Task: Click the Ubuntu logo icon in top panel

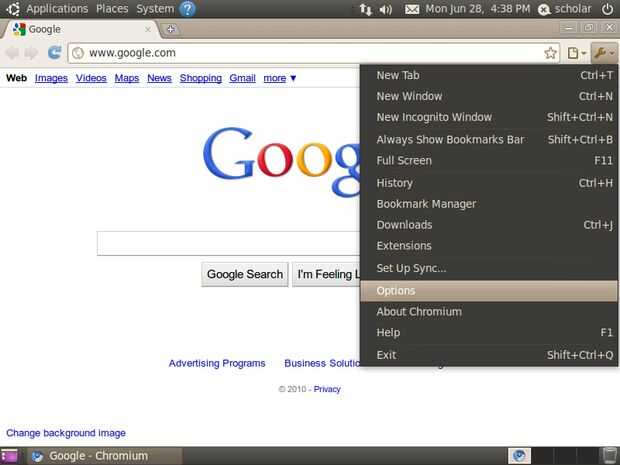Action: (12, 9)
